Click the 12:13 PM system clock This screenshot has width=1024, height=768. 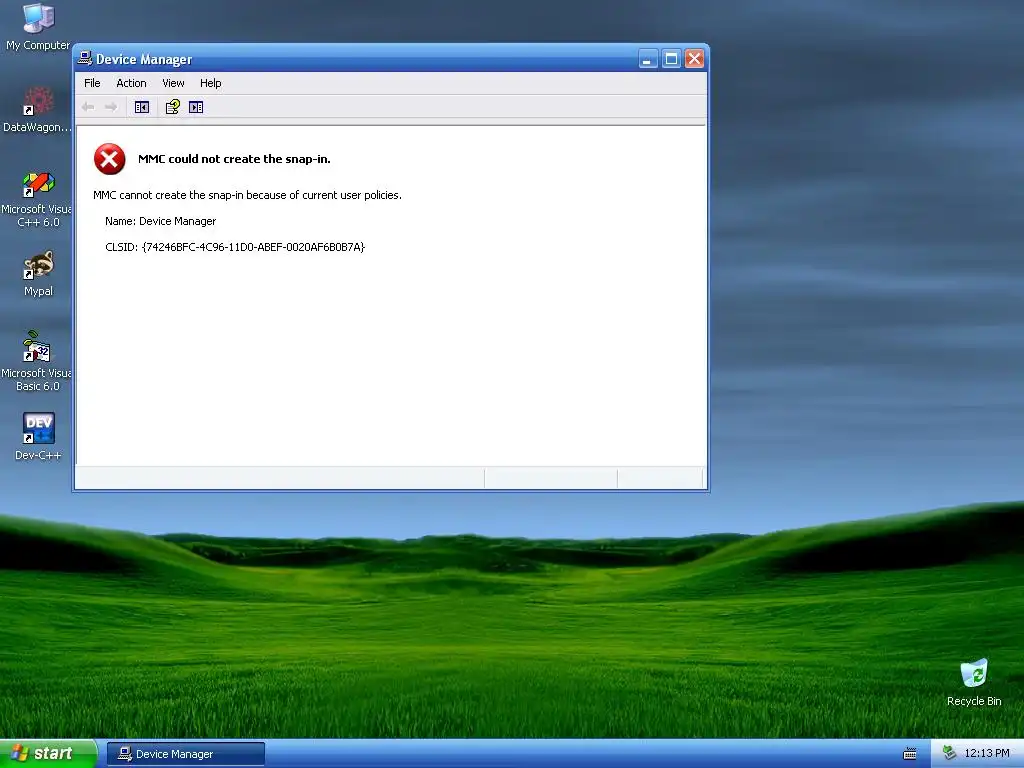coord(987,754)
